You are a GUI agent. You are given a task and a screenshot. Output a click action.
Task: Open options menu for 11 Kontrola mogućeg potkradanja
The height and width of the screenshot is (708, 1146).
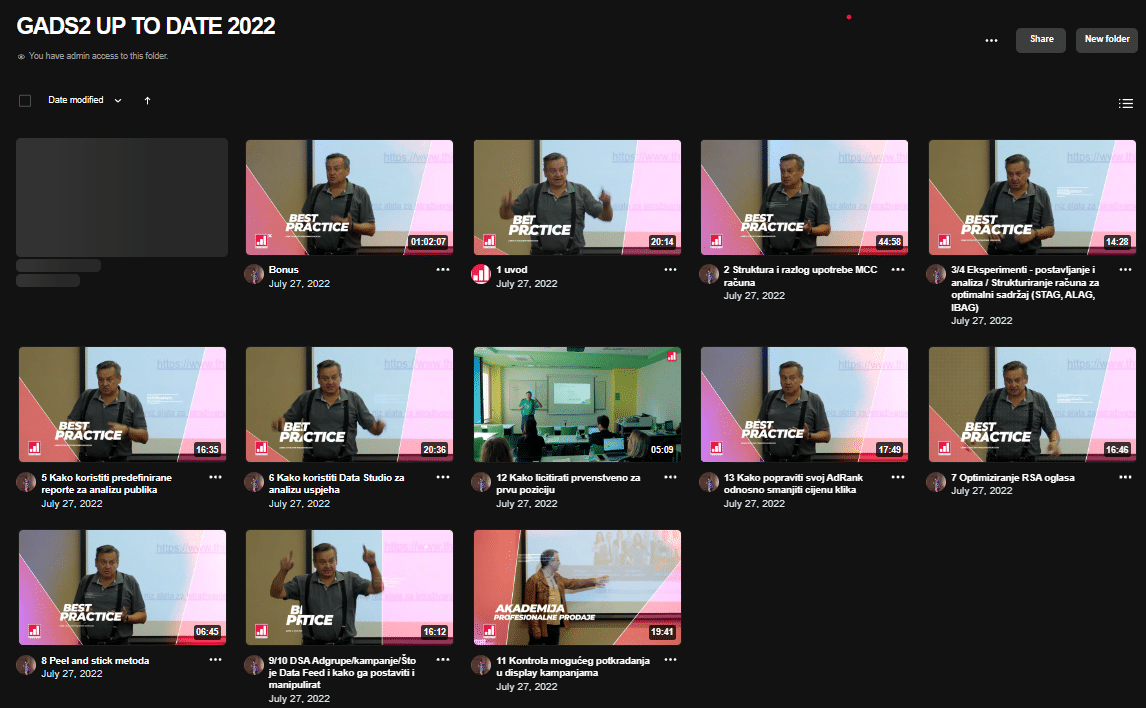pyautogui.click(x=671, y=660)
